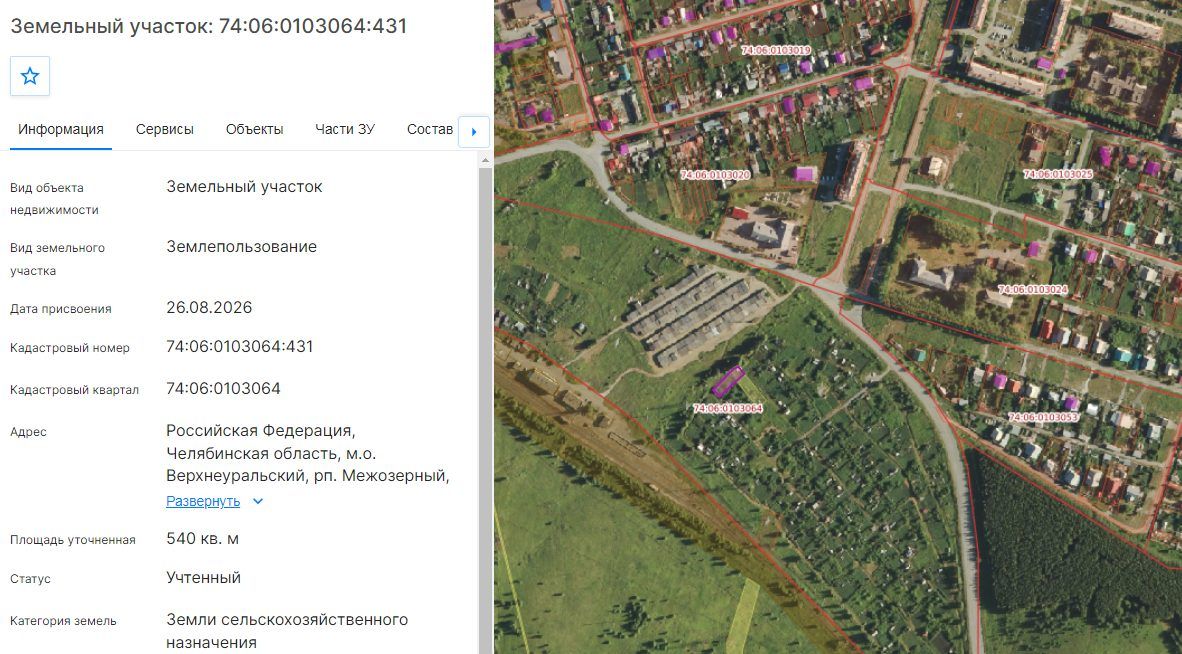The width and height of the screenshot is (1182, 654).
Task: Add the land plot to favorites with the star
Action: coord(30,76)
